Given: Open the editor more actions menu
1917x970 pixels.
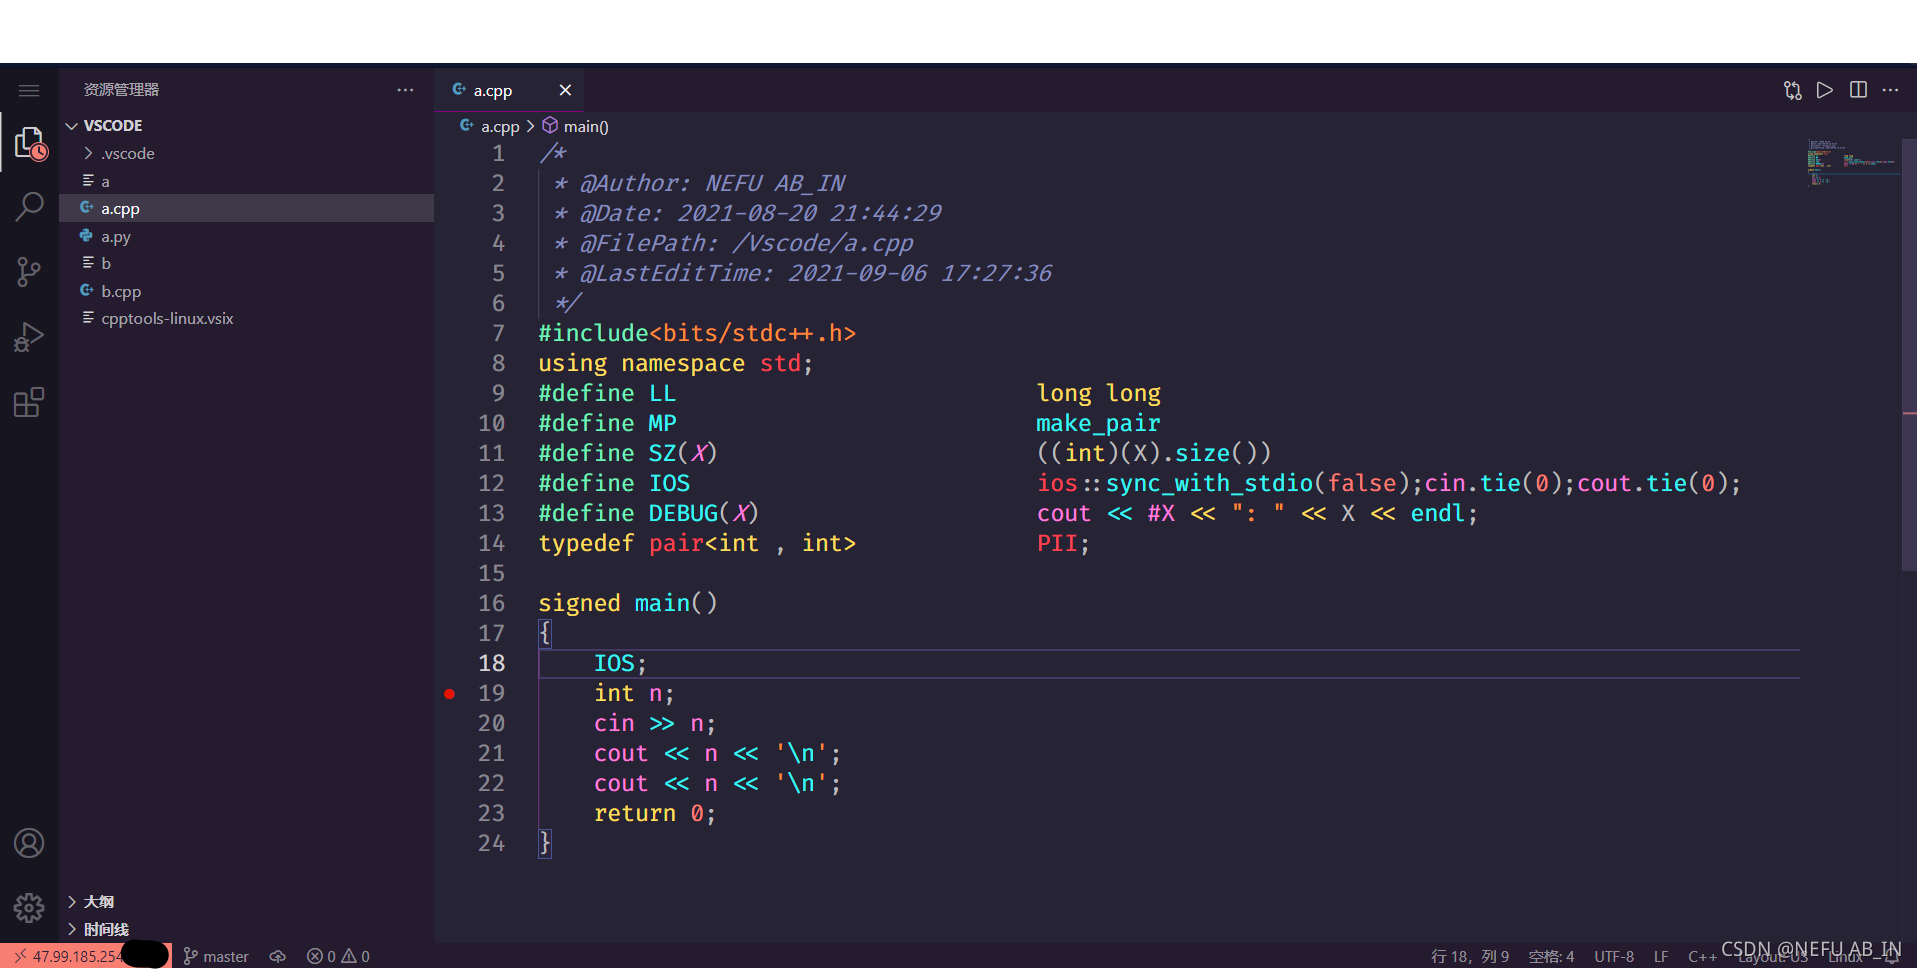Looking at the screenshot, I should pos(1890,90).
